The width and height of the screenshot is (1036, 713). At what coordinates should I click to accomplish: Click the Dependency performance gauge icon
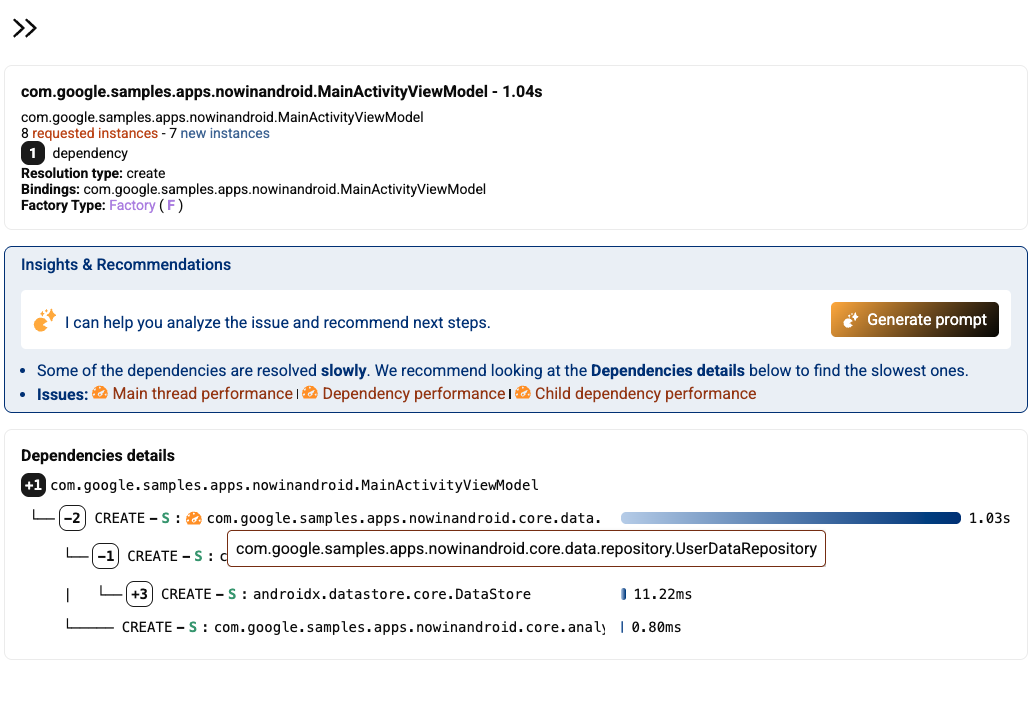(310, 394)
